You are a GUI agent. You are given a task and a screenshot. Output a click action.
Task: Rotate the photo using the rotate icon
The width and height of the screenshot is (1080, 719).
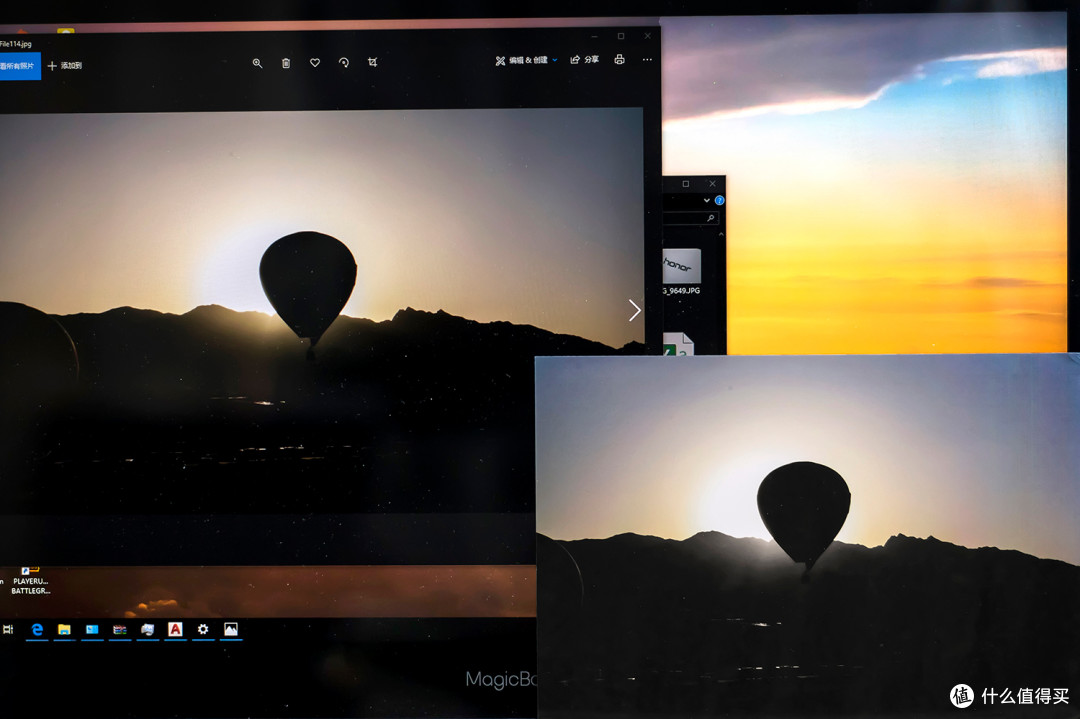[x=344, y=63]
